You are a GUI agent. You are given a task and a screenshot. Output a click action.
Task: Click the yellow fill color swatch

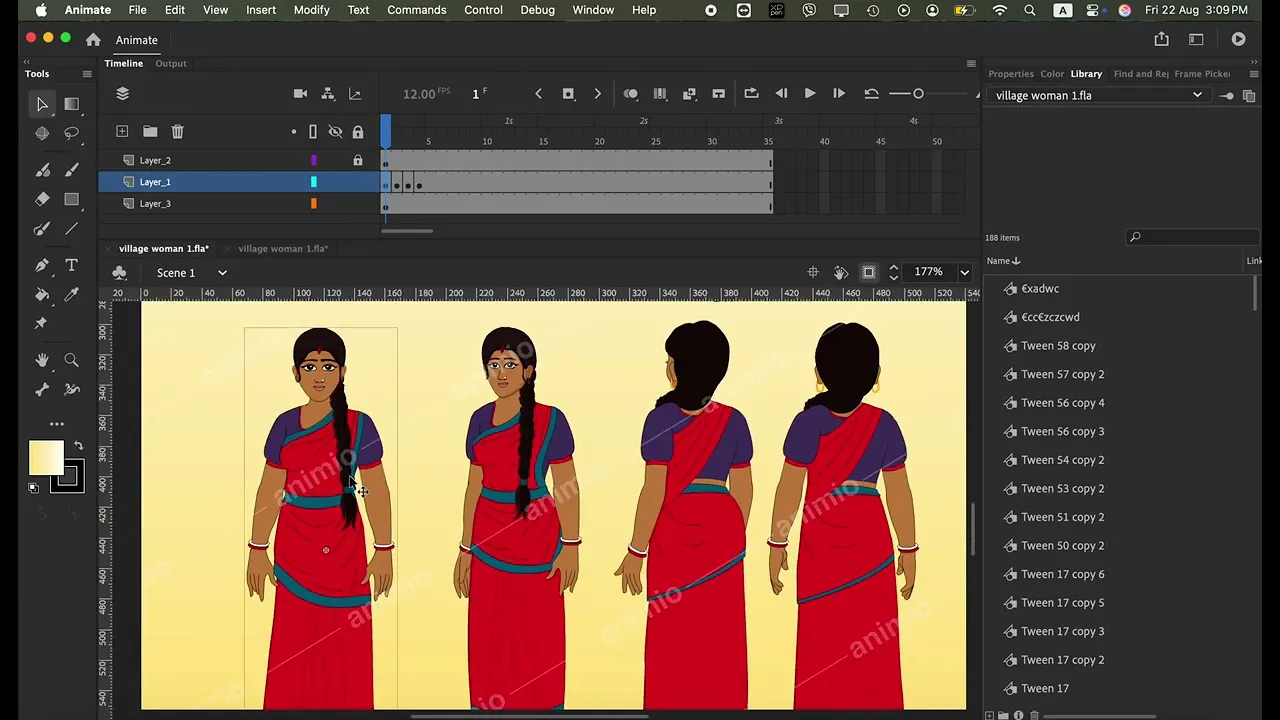pyautogui.click(x=46, y=458)
